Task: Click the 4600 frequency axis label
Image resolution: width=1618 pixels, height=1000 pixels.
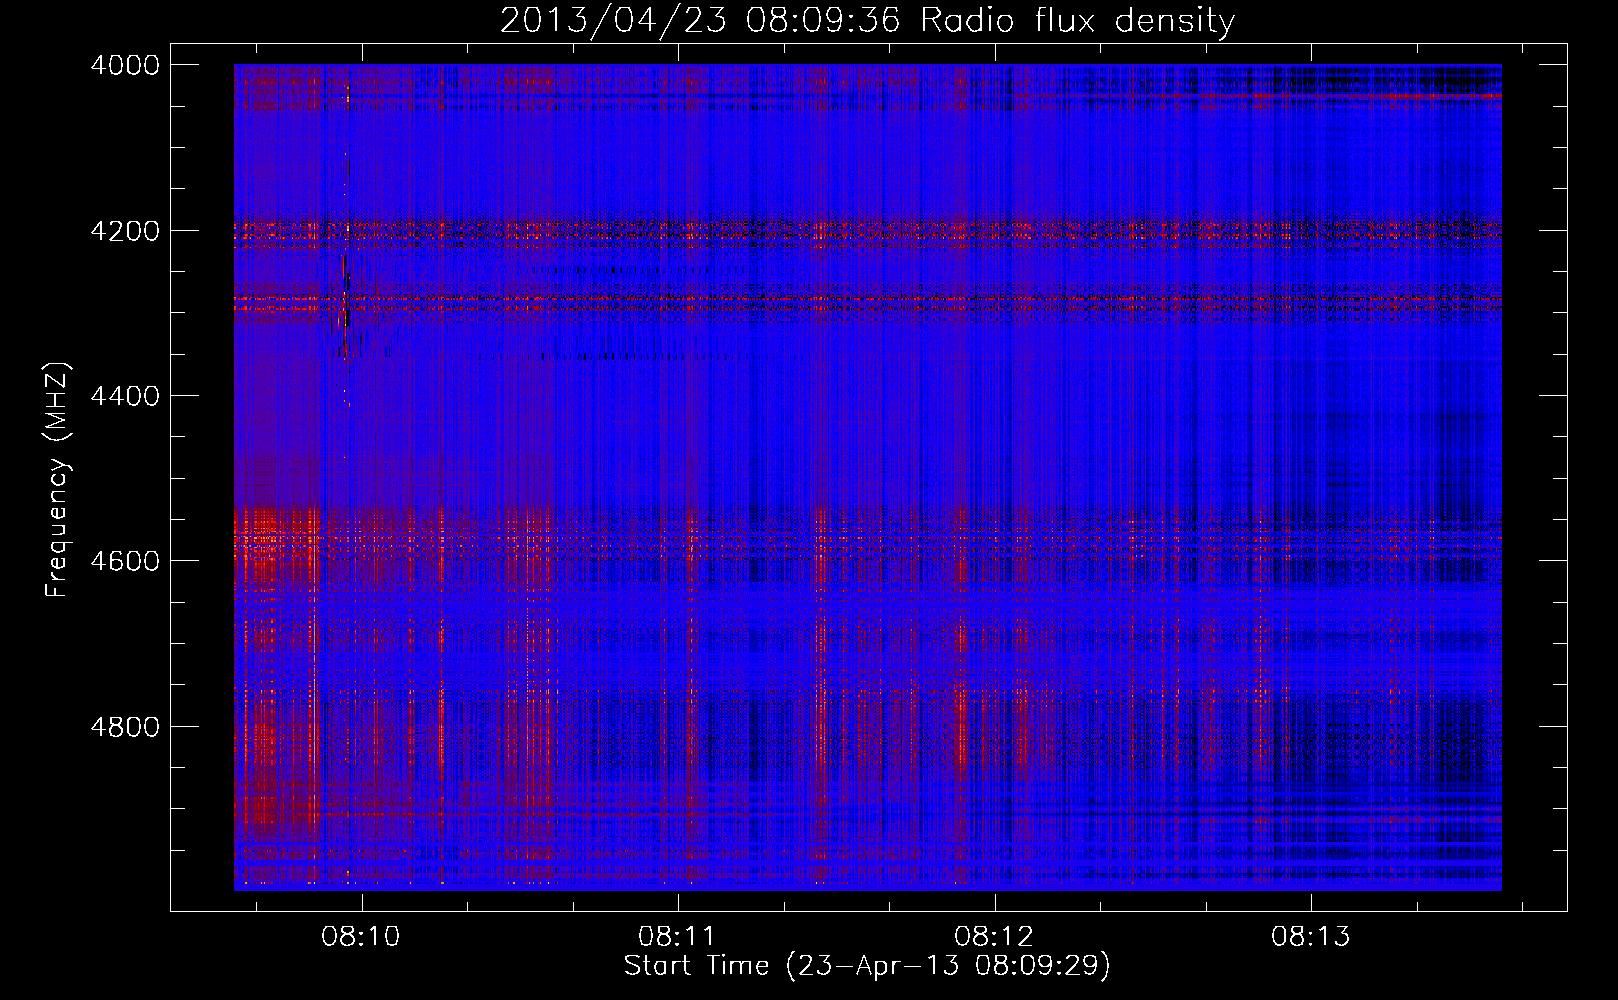Action: 125,561
